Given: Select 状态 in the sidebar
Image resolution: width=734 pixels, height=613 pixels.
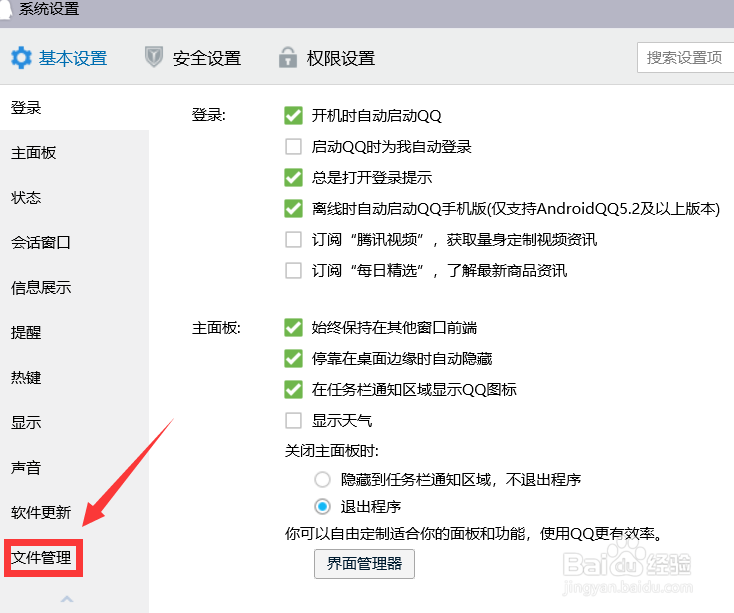Looking at the screenshot, I should point(26,197).
